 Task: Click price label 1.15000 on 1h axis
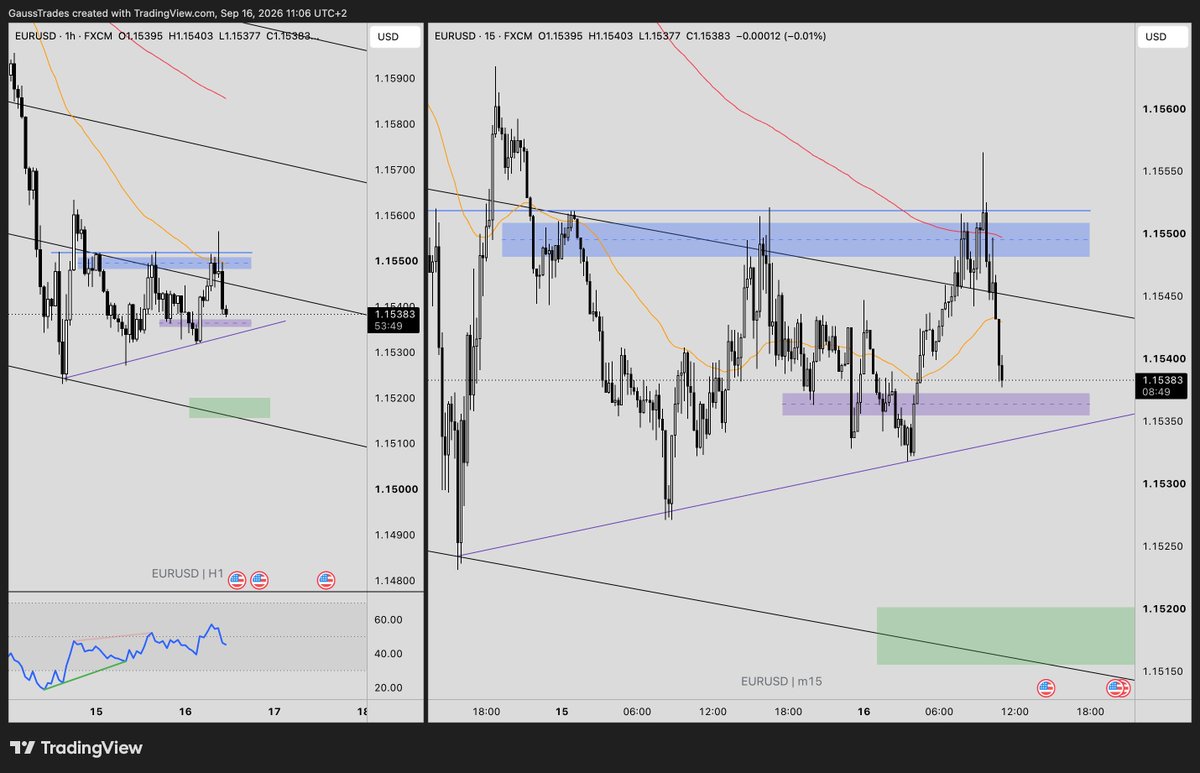coord(396,489)
